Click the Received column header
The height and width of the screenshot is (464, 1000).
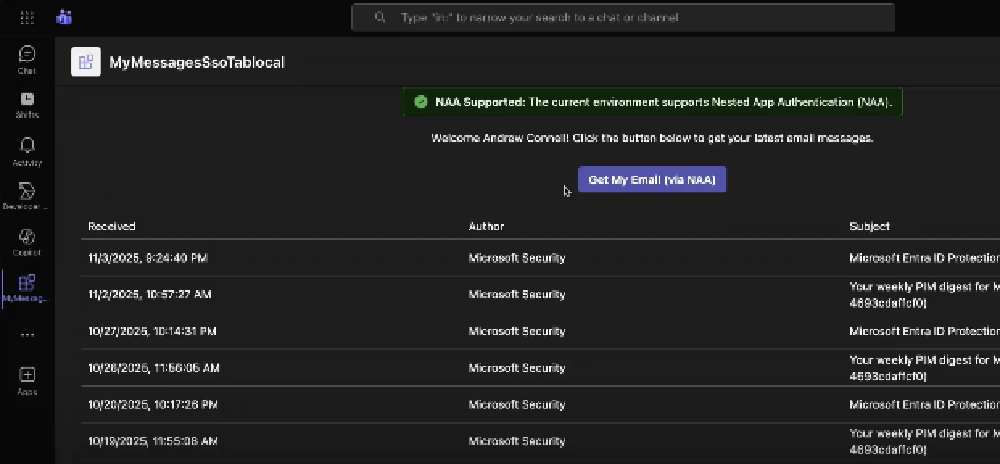pyautogui.click(x=112, y=226)
